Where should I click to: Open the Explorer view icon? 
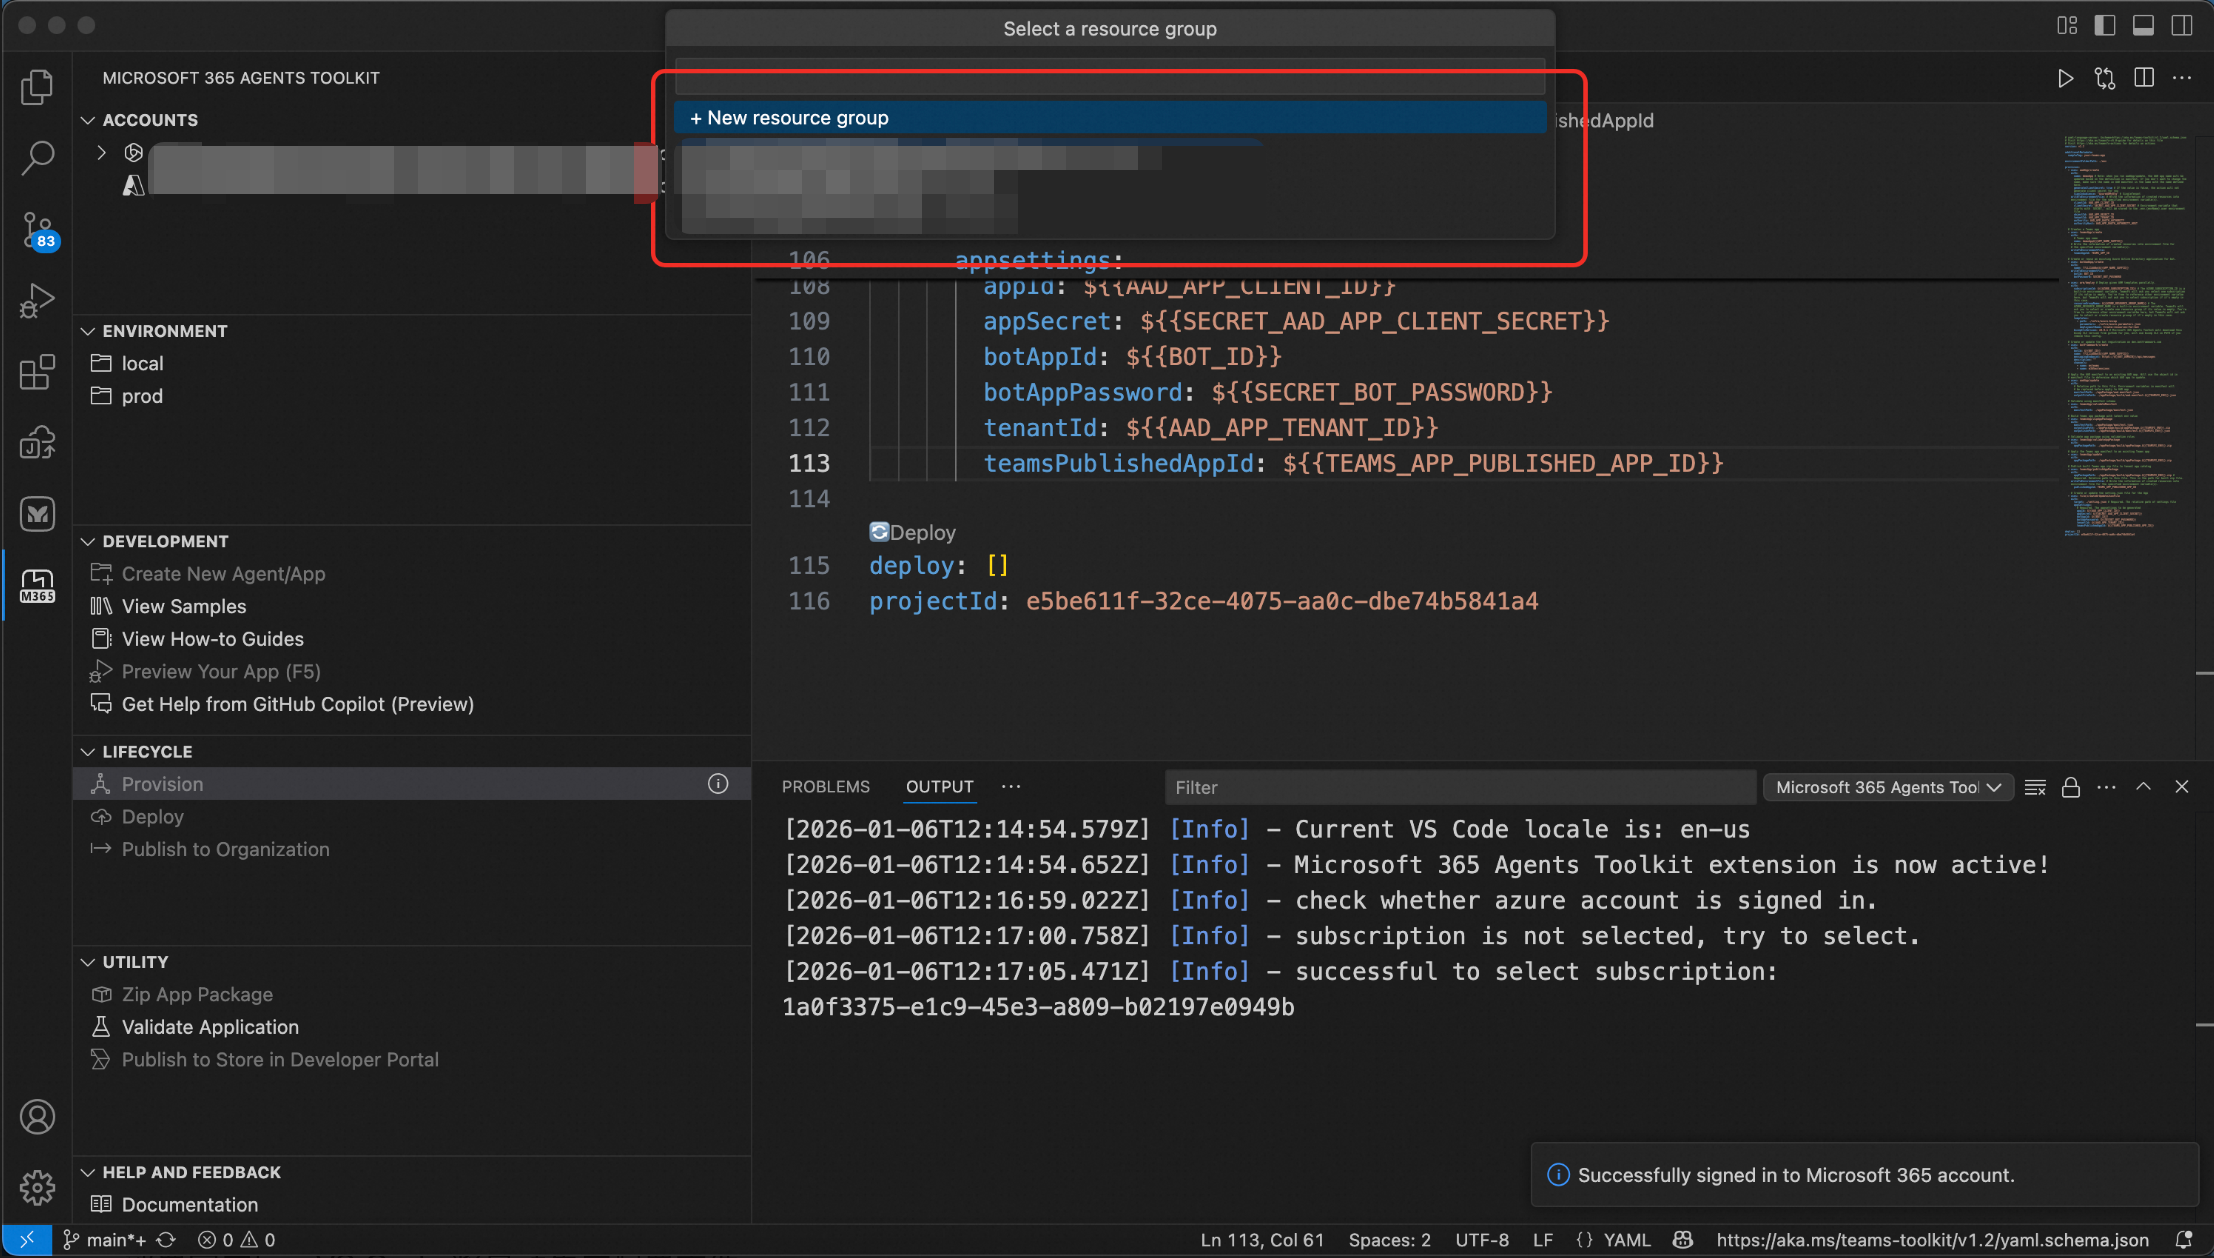tap(37, 87)
